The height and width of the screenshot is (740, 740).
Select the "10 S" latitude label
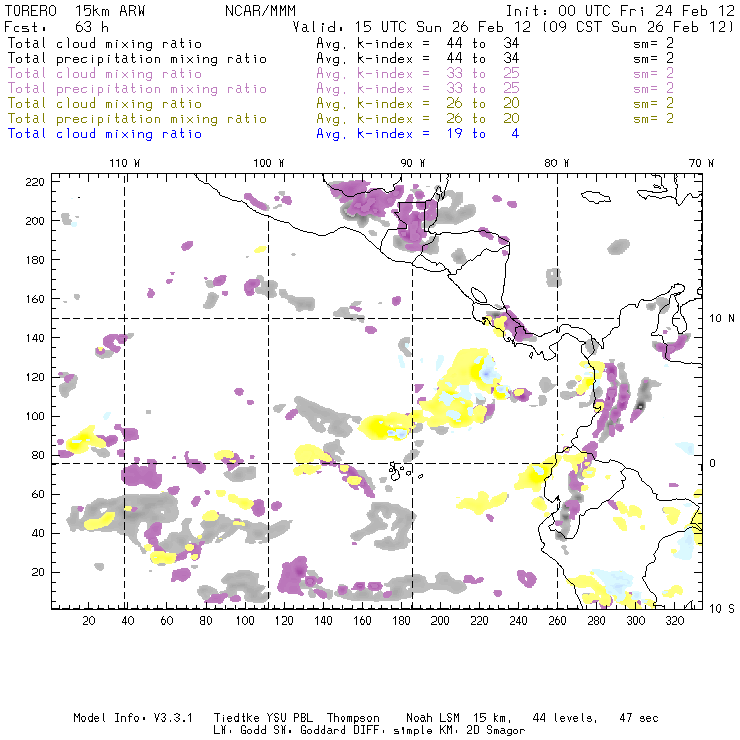722,608
